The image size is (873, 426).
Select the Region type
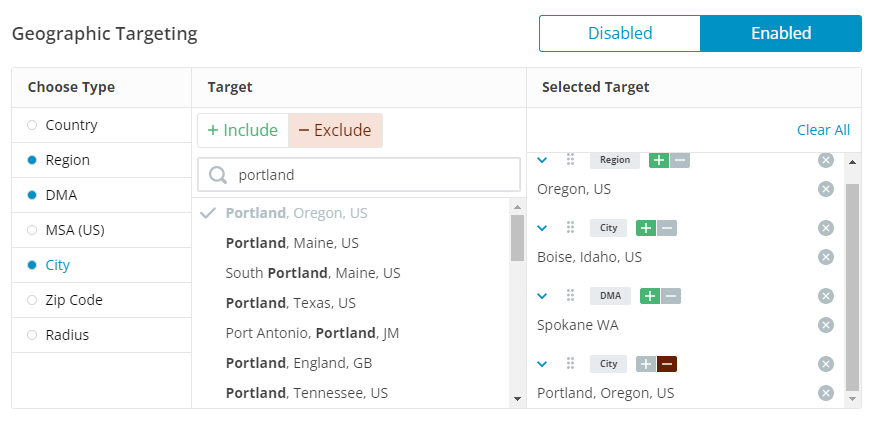pos(101,160)
